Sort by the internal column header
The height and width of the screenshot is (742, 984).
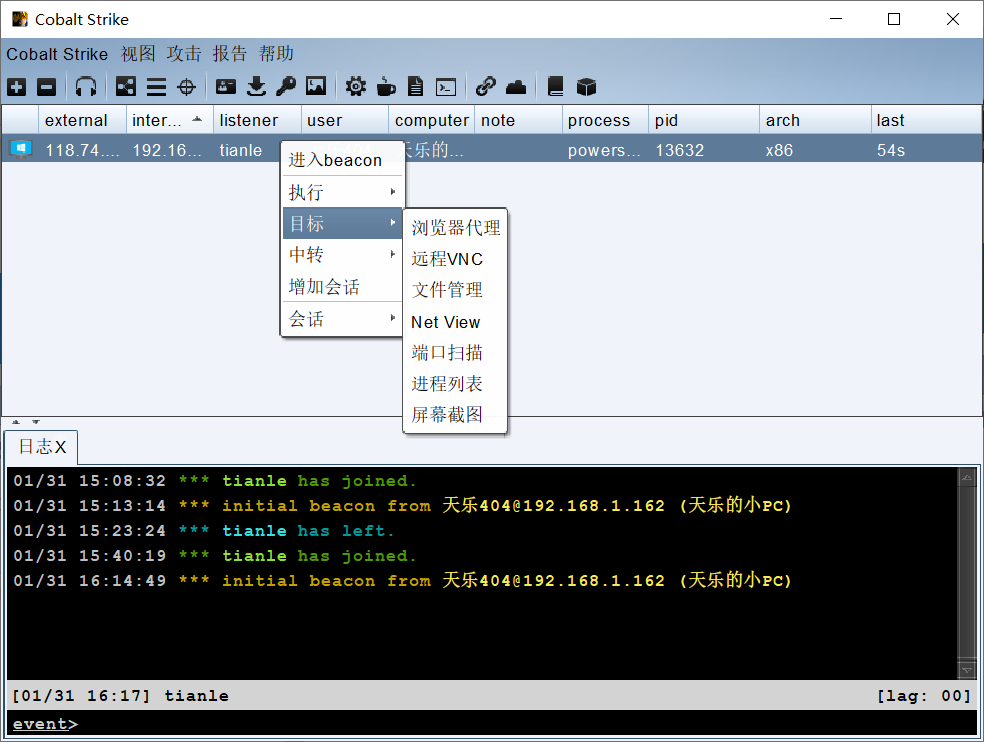click(x=169, y=120)
